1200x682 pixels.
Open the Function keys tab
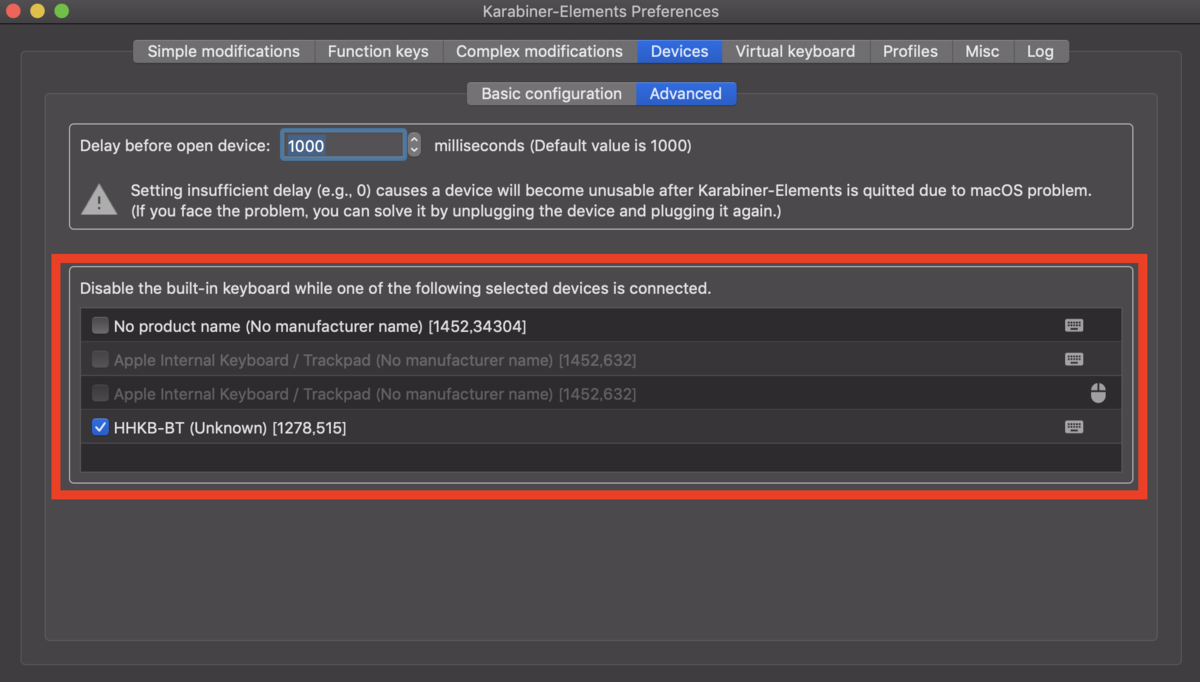click(x=378, y=51)
